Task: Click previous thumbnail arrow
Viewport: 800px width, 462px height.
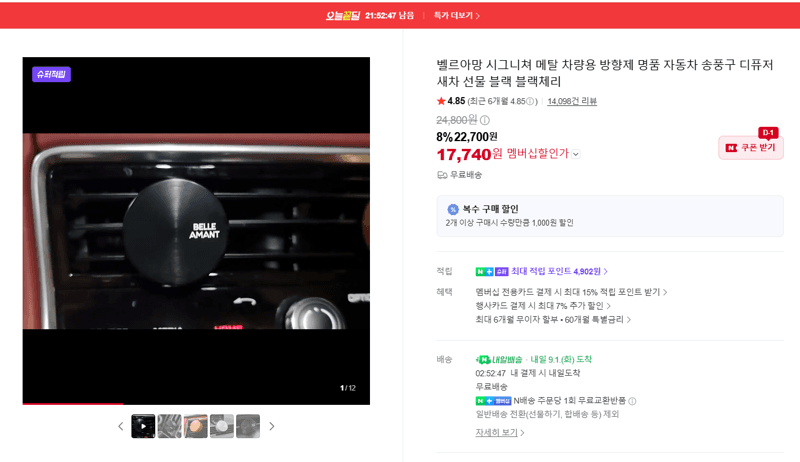Action: tap(120, 426)
